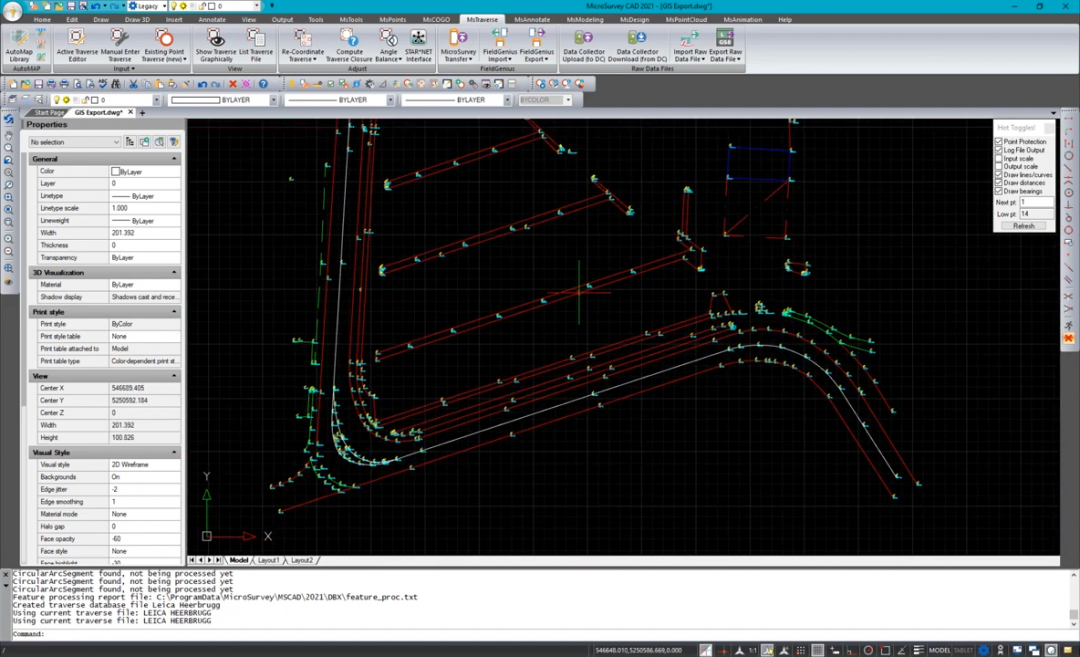This screenshot has width=1080, height=657.
Task: Collapse the General properties section
Action: tap(174, 159)
